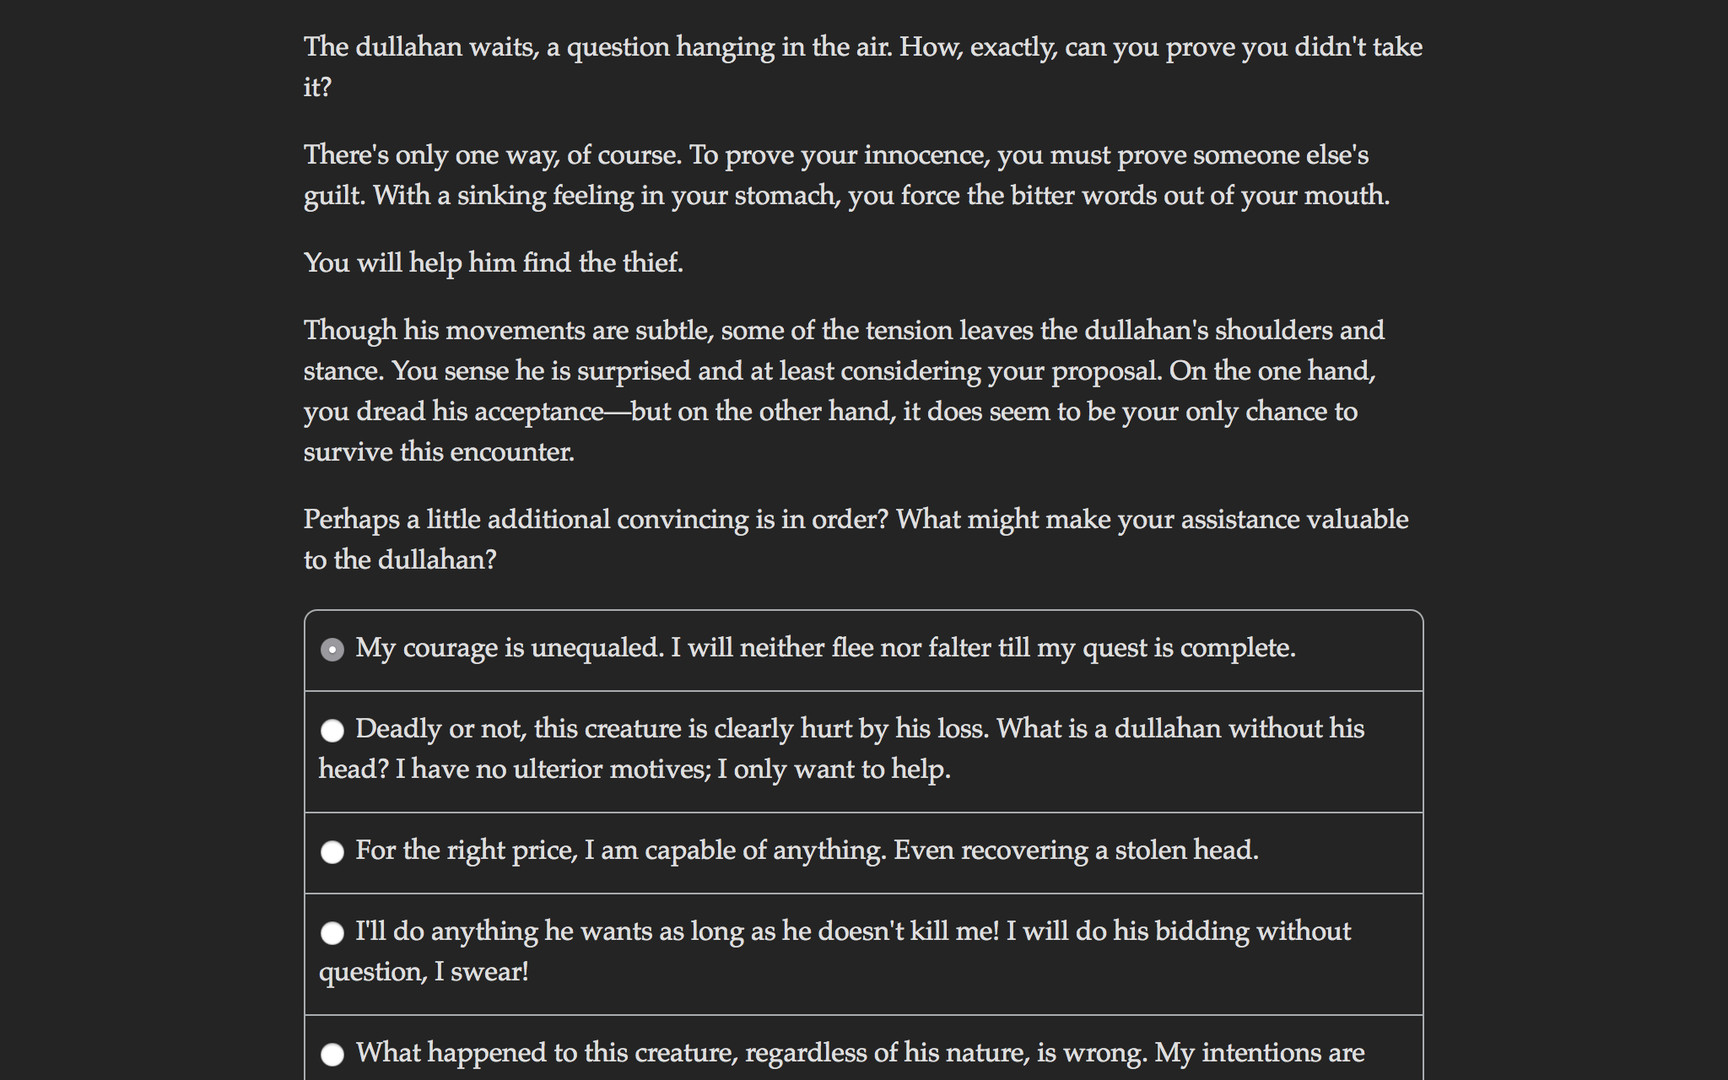Viewport: 1728px width, 1080px height.
Task: Choose "What happened to this creature" response
Action: 860,1053
